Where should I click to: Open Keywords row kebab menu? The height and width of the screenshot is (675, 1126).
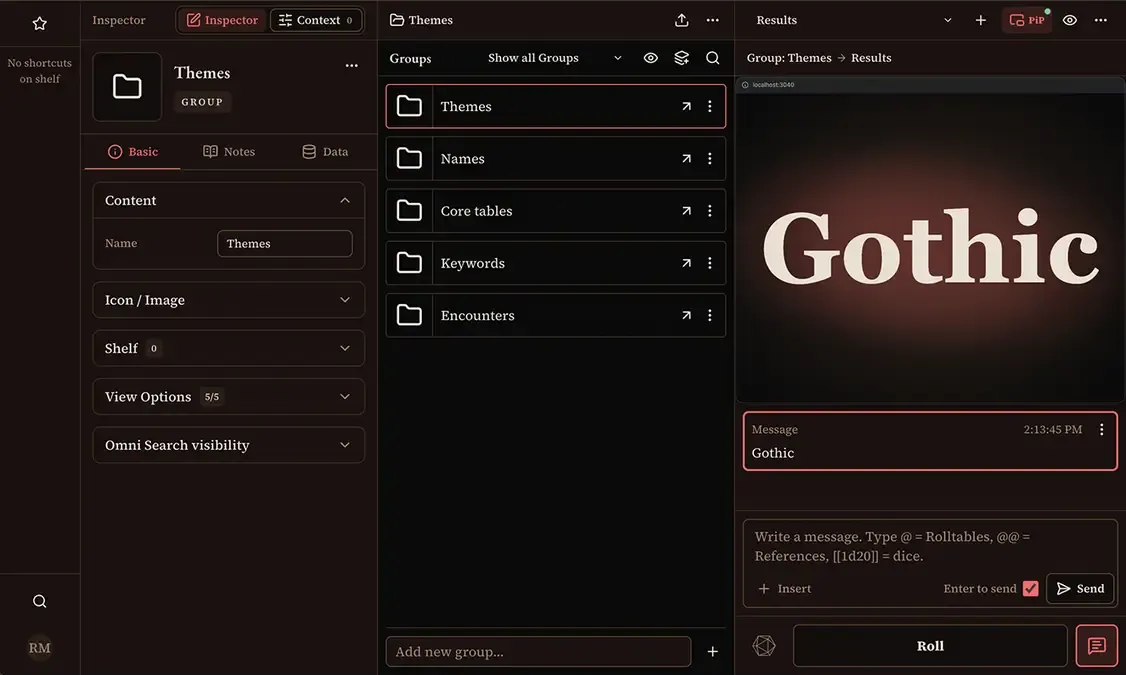tap(709, 264)
